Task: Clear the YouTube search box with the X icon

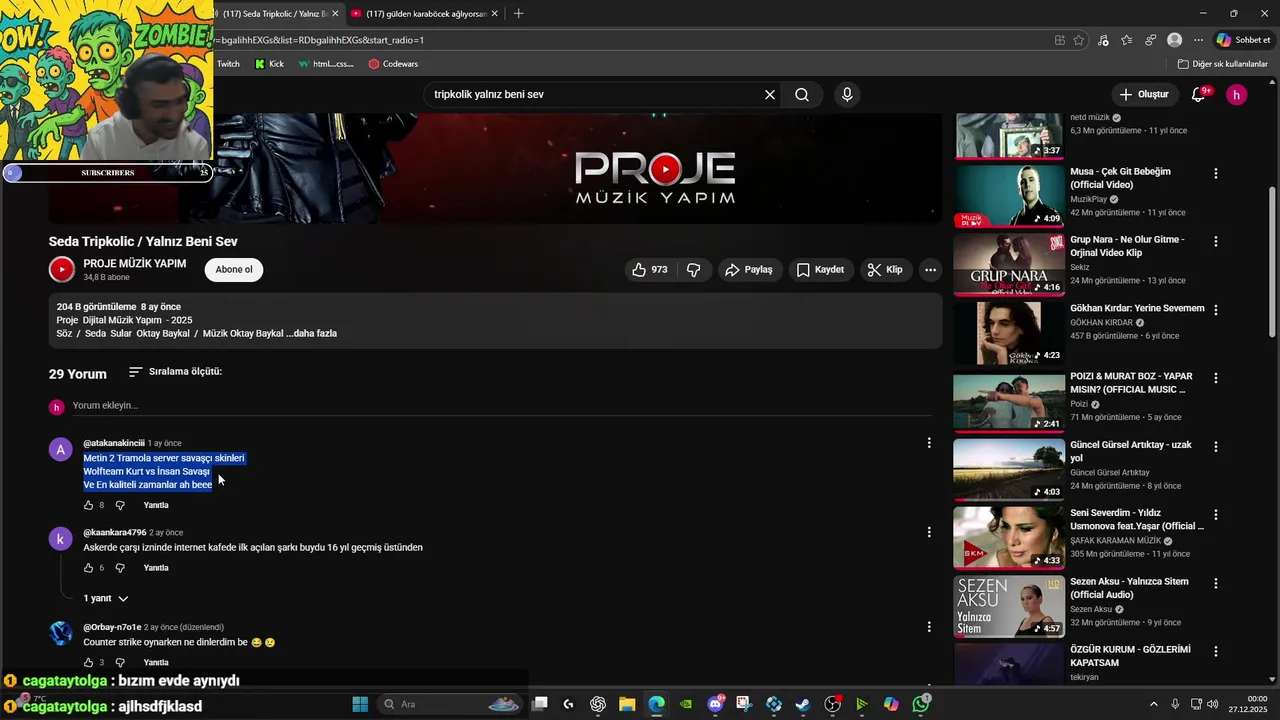Action: [x=770, y=95]
